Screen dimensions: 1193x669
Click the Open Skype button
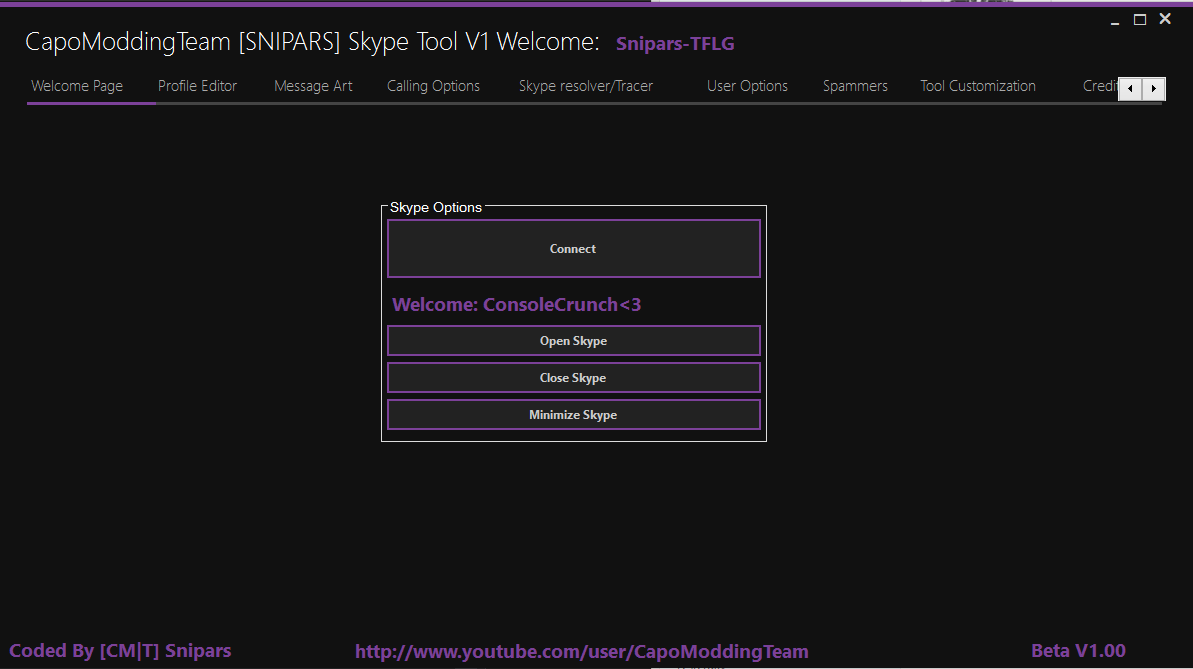click(574, 341)
